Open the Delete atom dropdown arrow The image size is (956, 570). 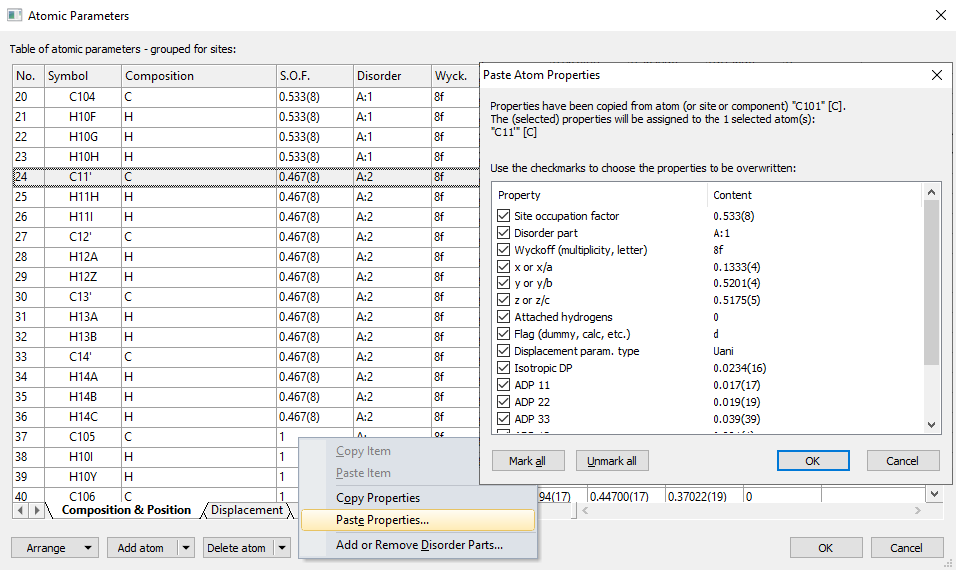283,548
